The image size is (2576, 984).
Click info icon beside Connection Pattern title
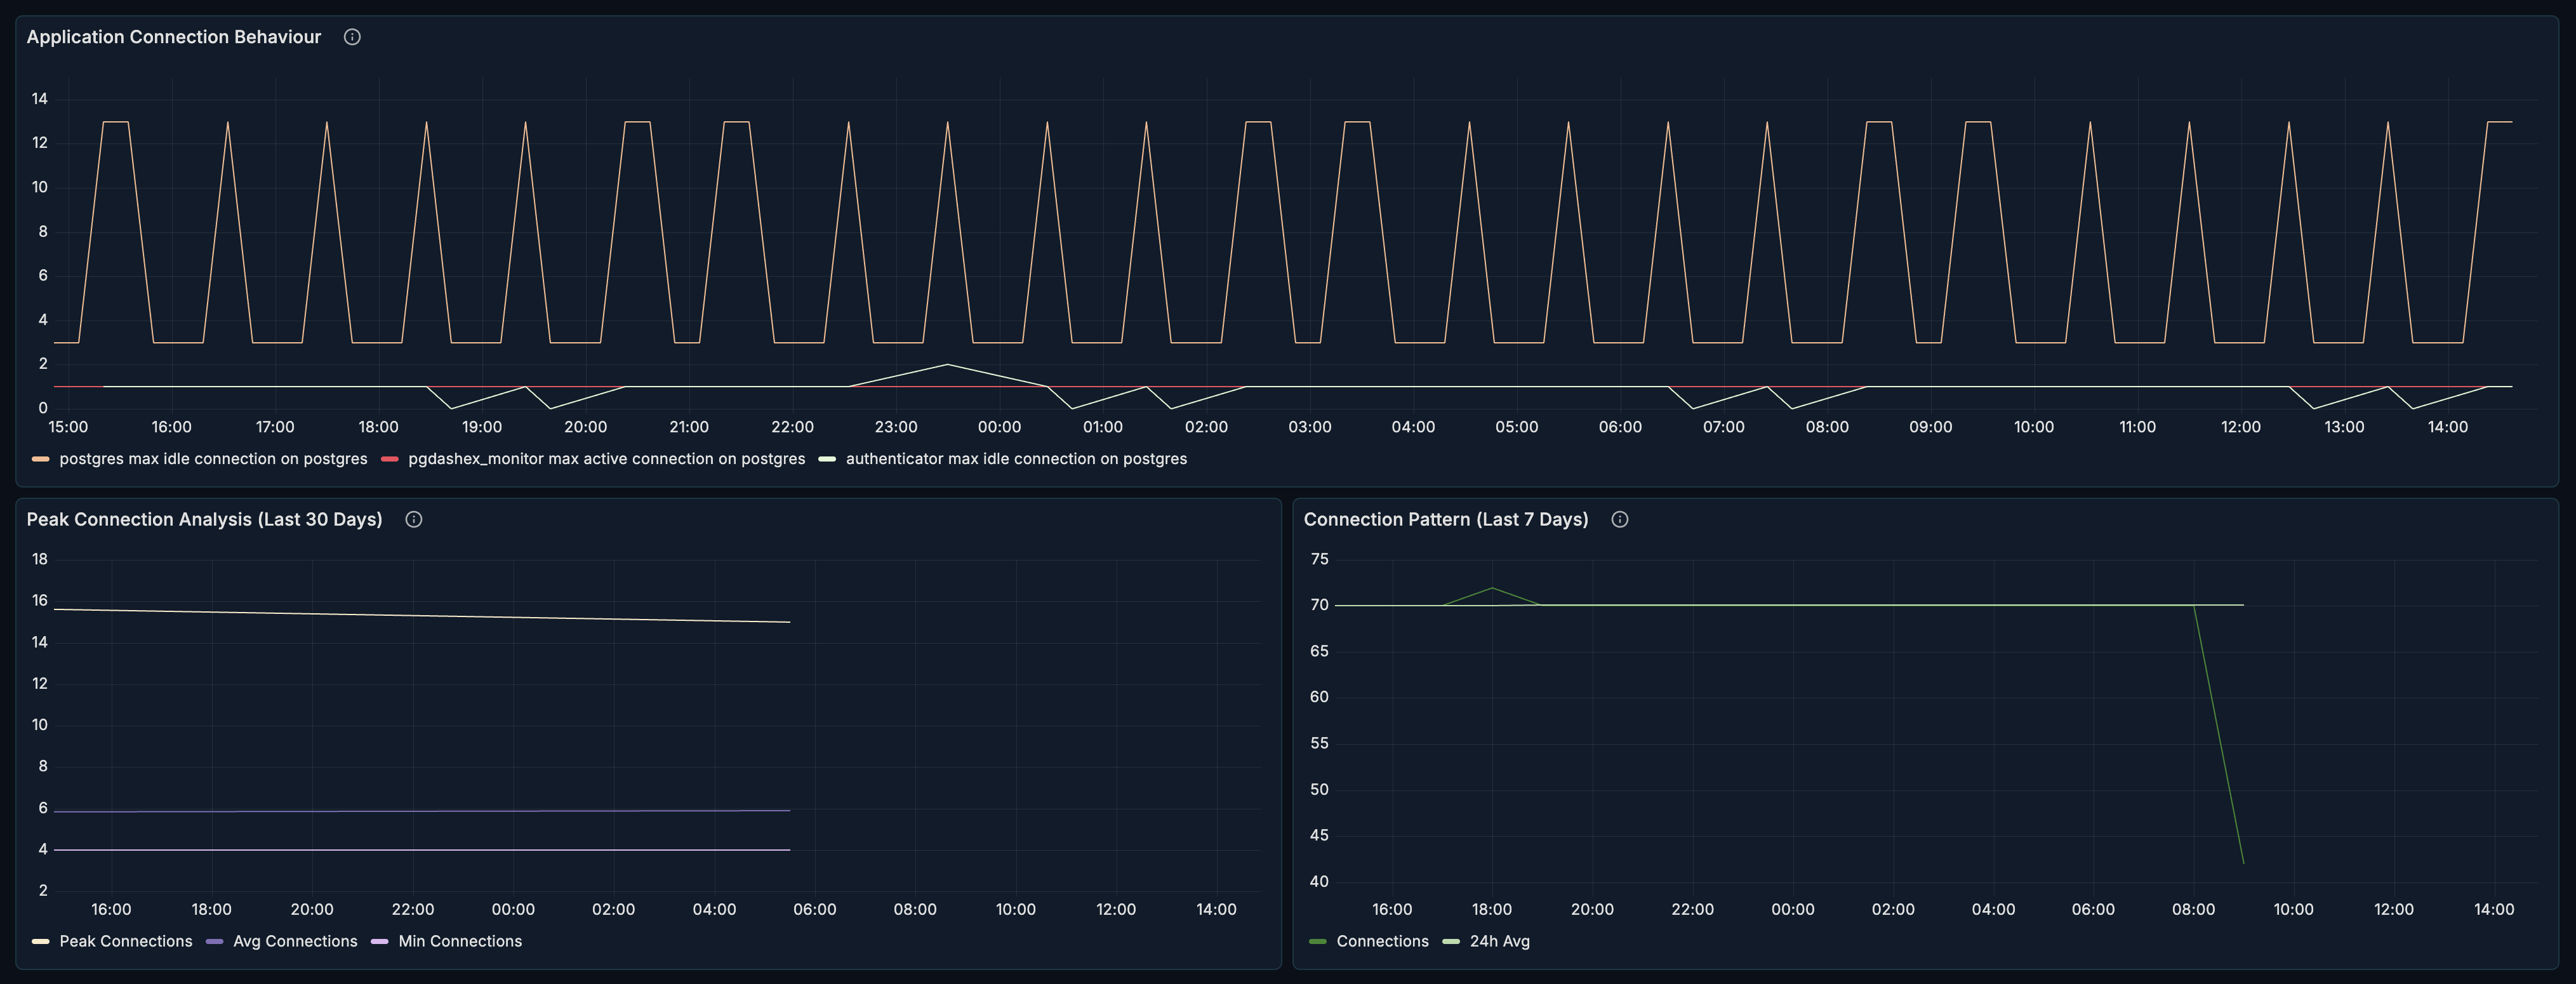(x=1620, y=519)
